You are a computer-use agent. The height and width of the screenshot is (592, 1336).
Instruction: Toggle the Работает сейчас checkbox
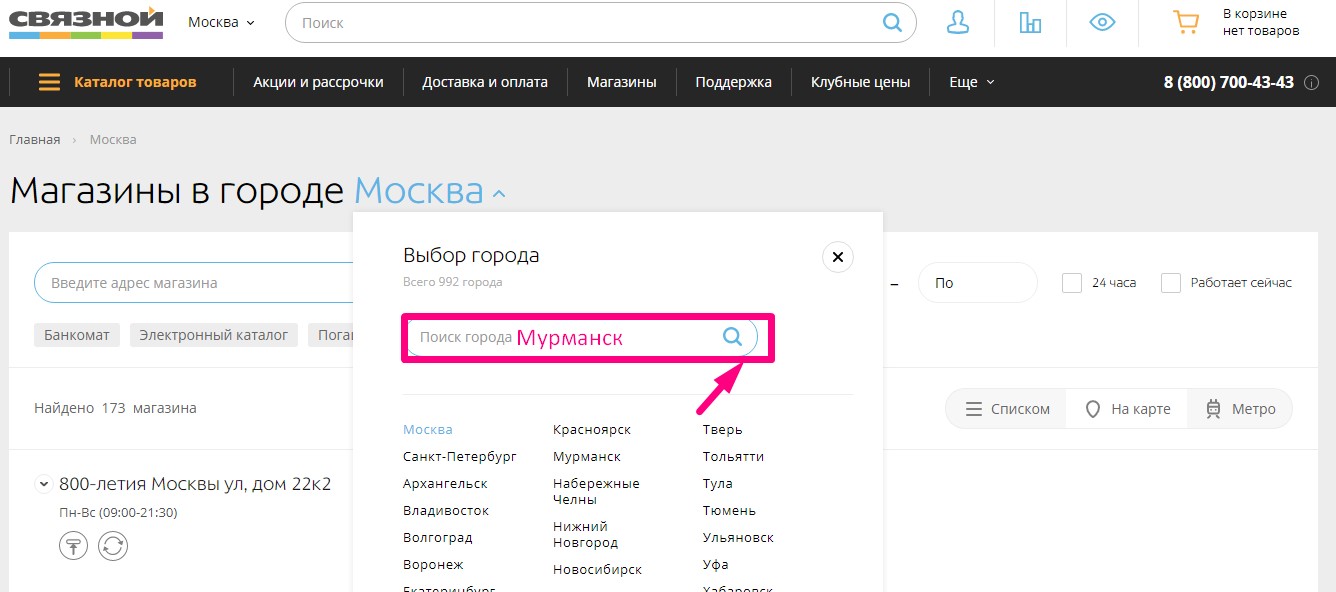tap(1171, 283)
